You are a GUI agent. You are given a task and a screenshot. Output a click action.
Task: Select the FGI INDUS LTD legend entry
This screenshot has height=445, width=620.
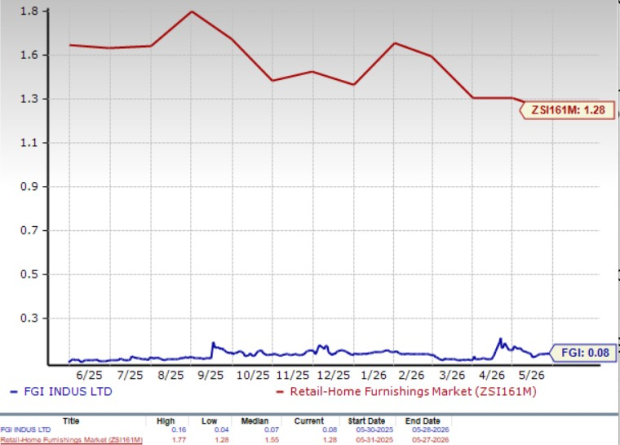pyautogui.click(x=61, y=391)
